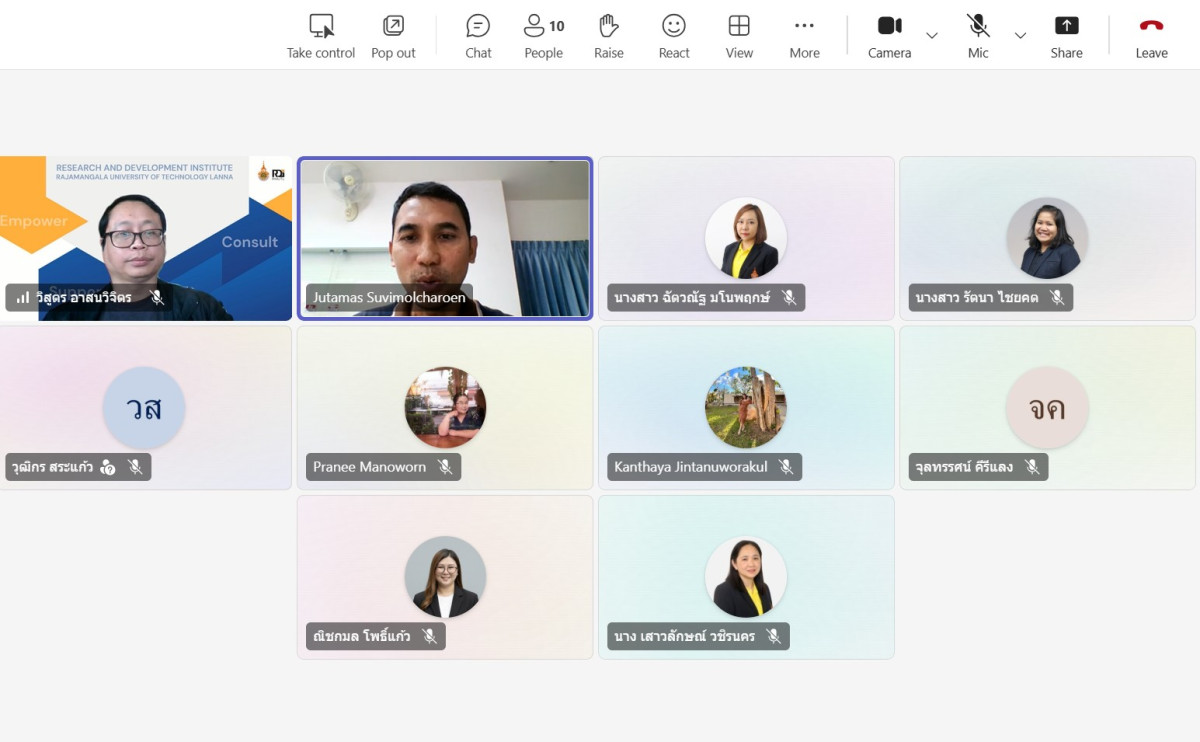Image resolution: width=1200 pixels, height=742 pixels.
Task: Unmute the Mic in toolbar
Action: (x=978, y=27)
